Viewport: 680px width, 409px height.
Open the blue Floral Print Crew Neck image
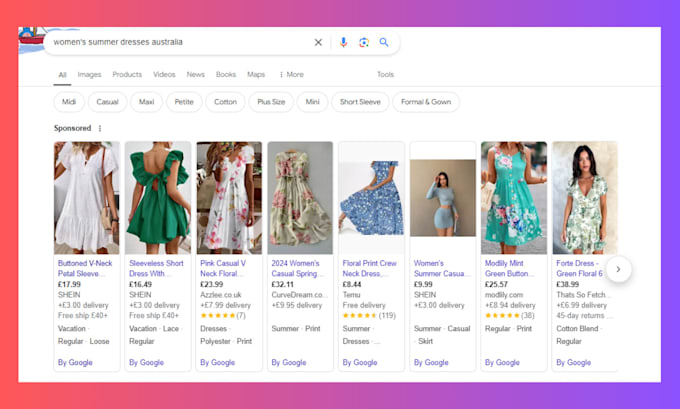(x=371, y=198)
